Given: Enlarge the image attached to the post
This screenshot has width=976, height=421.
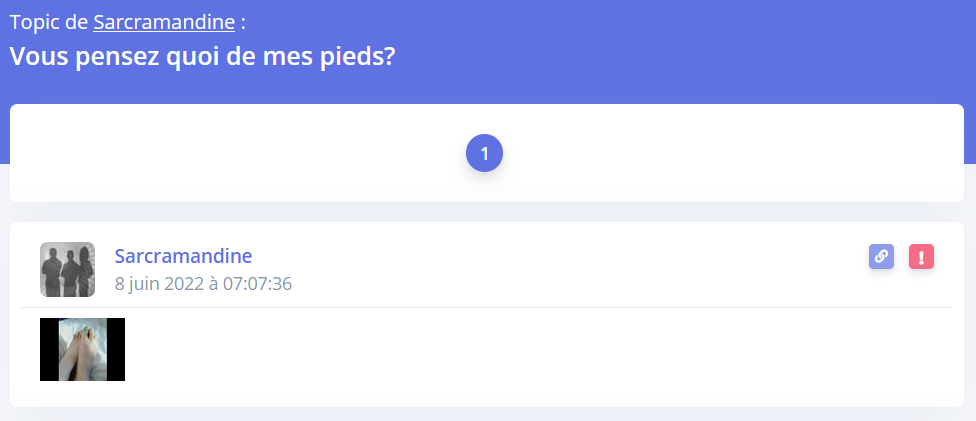Looking at the screenshot, I should pos(82,349).
